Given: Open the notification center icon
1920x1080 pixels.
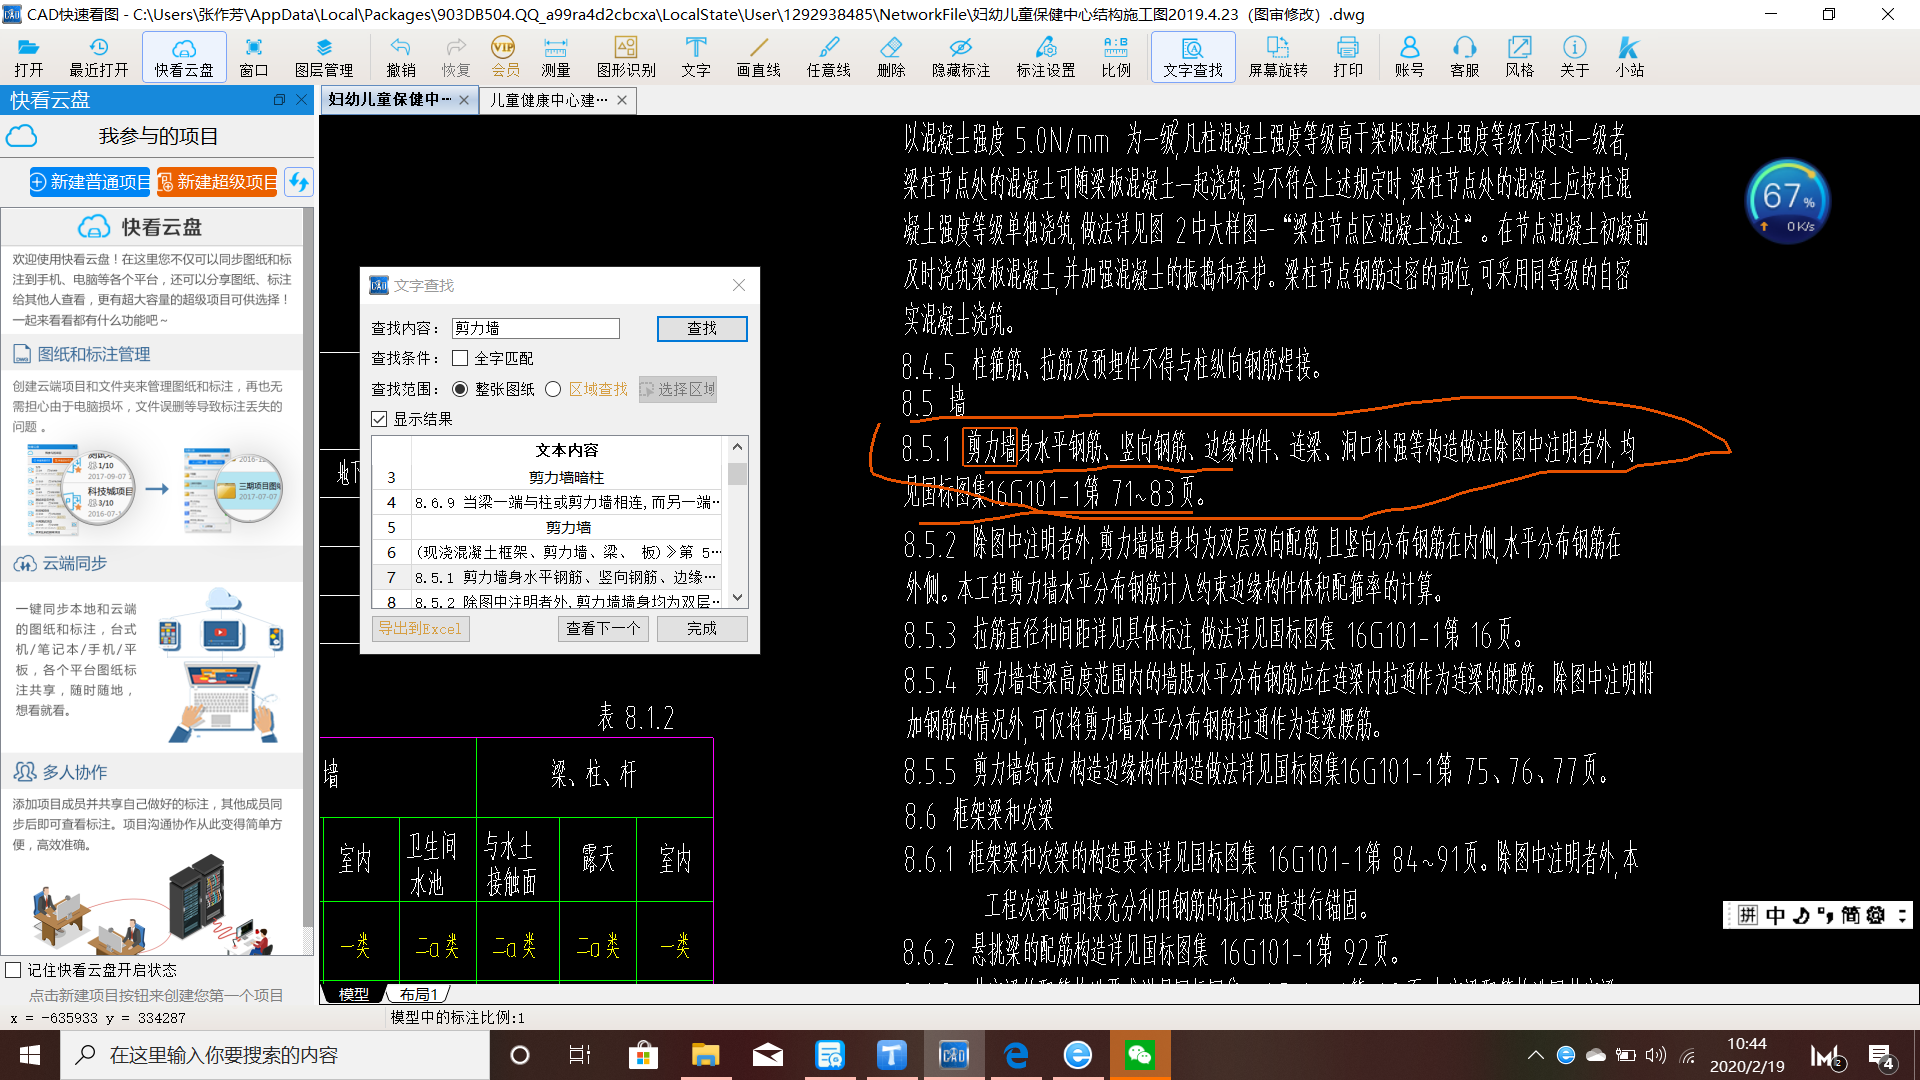Looking at the screenshot, I should pyautogui.click(x=1881, y=1056).
